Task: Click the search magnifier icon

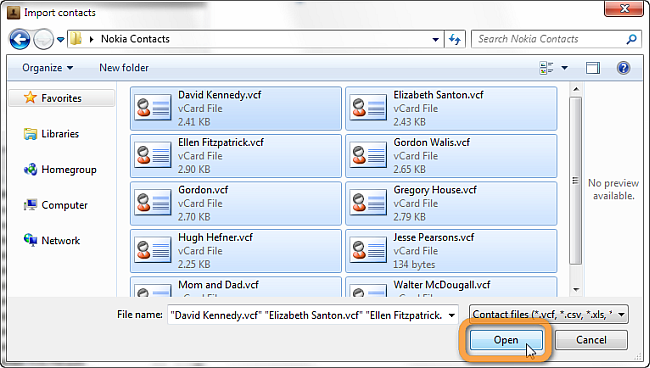Action: click(x=631, y=39)
